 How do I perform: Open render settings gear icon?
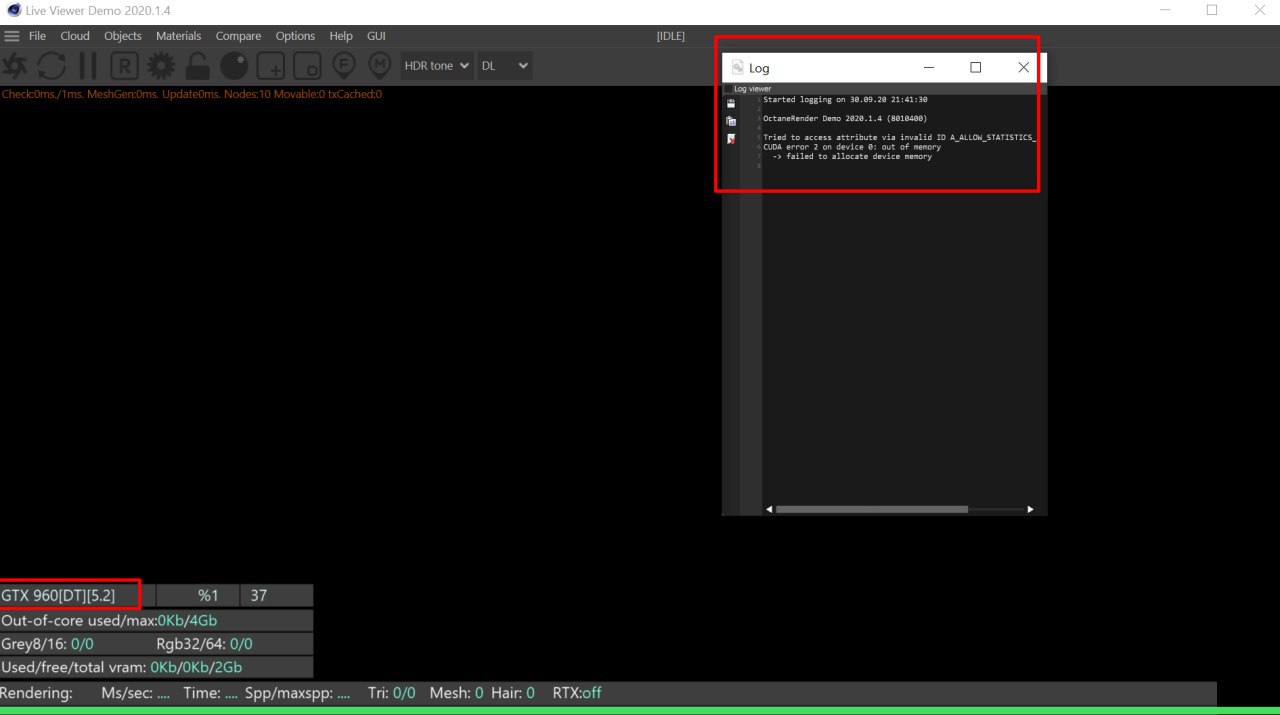coord(160,66)
